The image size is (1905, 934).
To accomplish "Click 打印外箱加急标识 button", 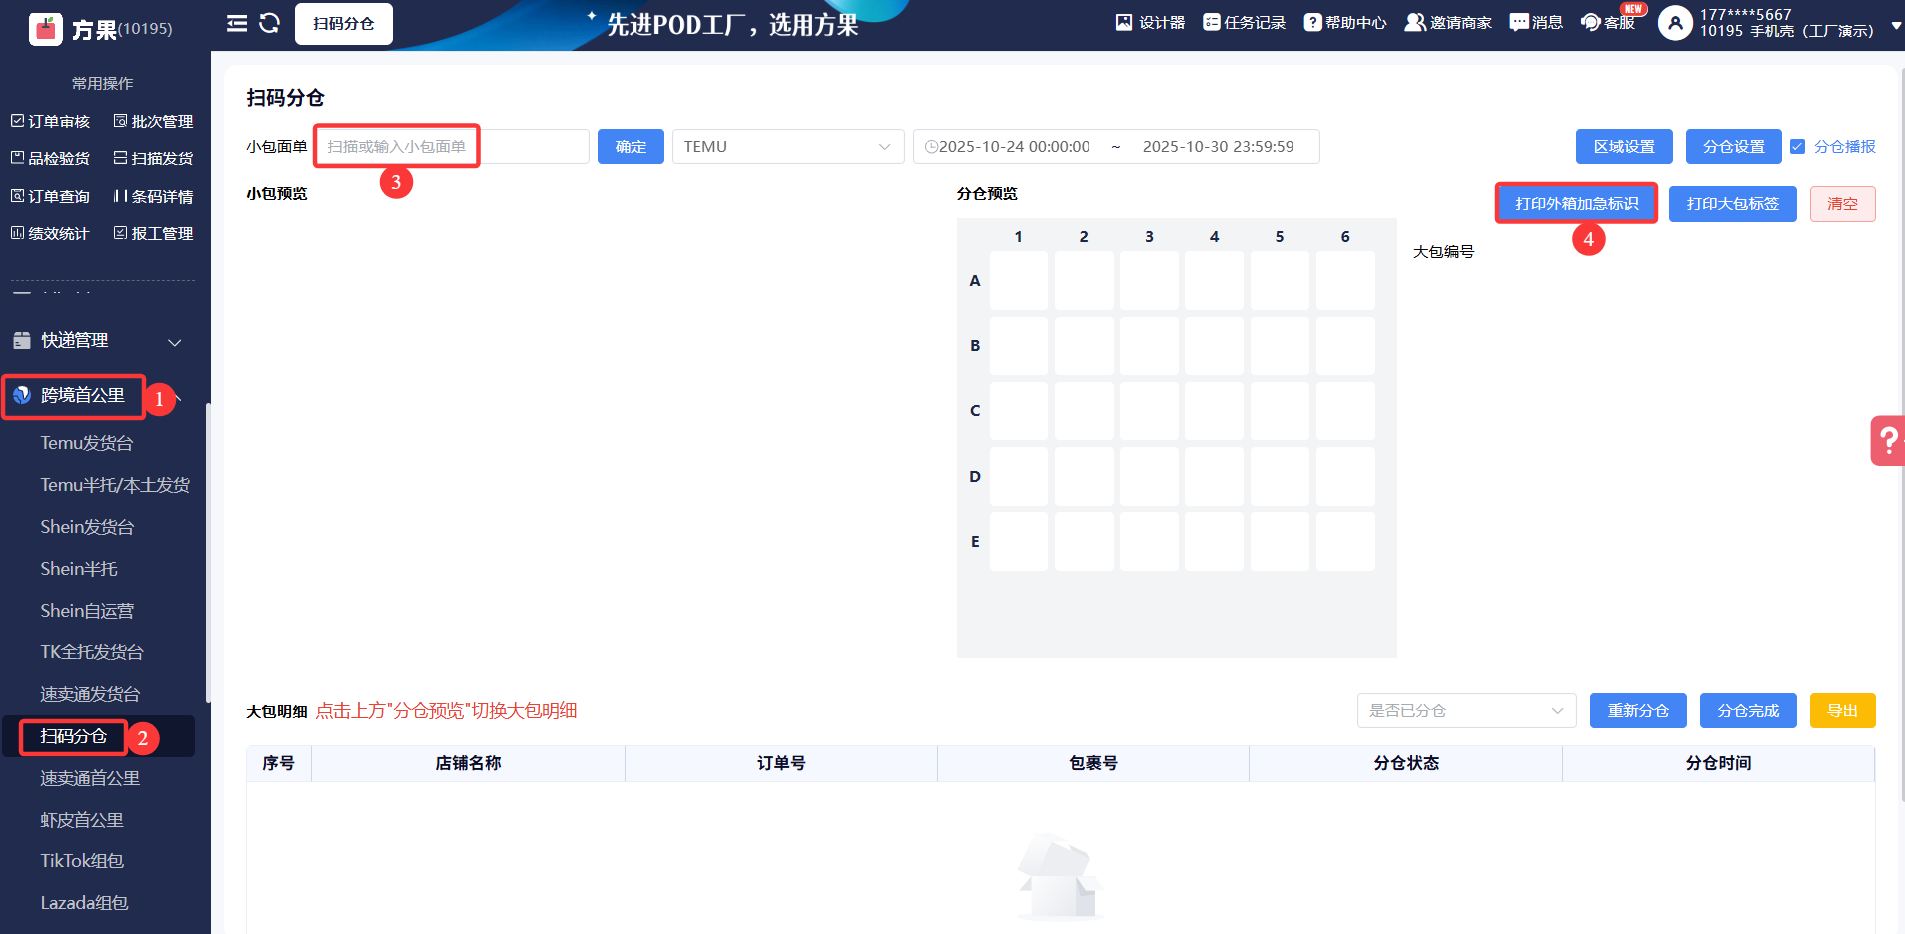I will pyautogui.click(x=1577, y=204).
